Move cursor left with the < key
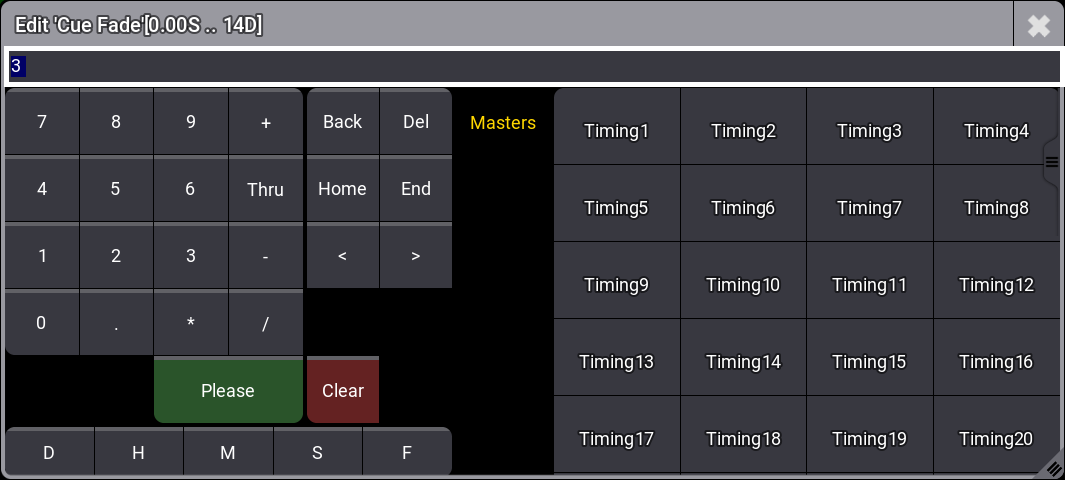 coord(343,256)
